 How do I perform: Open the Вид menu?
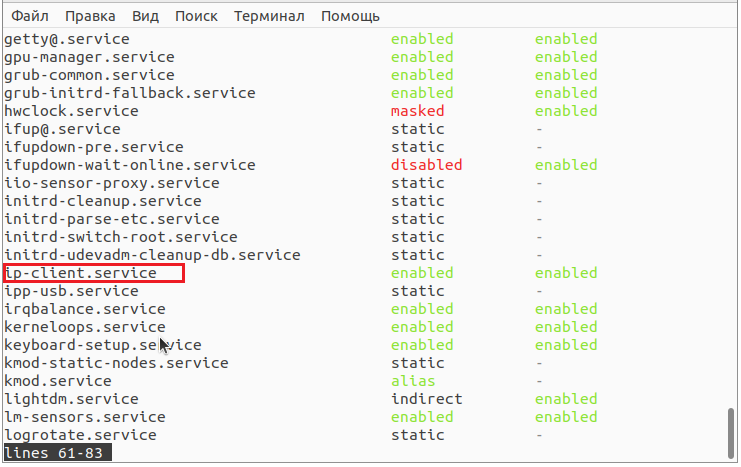pos(145,17)
